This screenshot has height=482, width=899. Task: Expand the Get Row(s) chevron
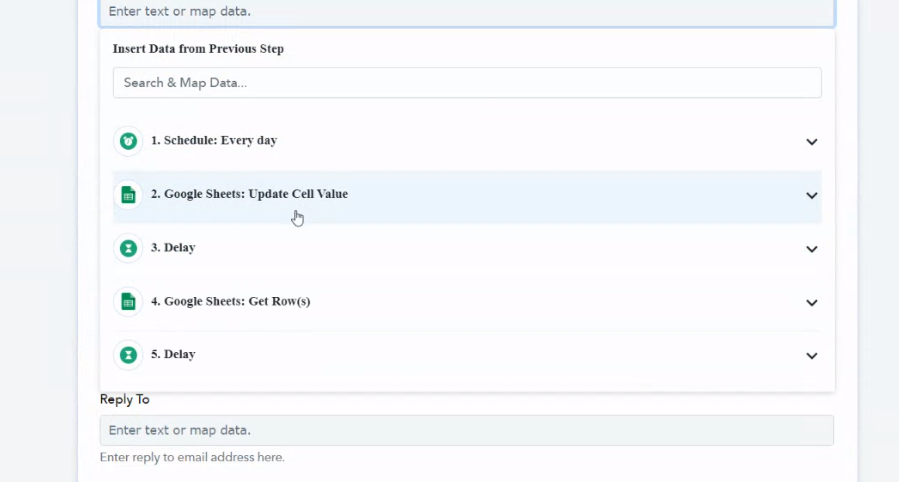click(x=811, y=303)
